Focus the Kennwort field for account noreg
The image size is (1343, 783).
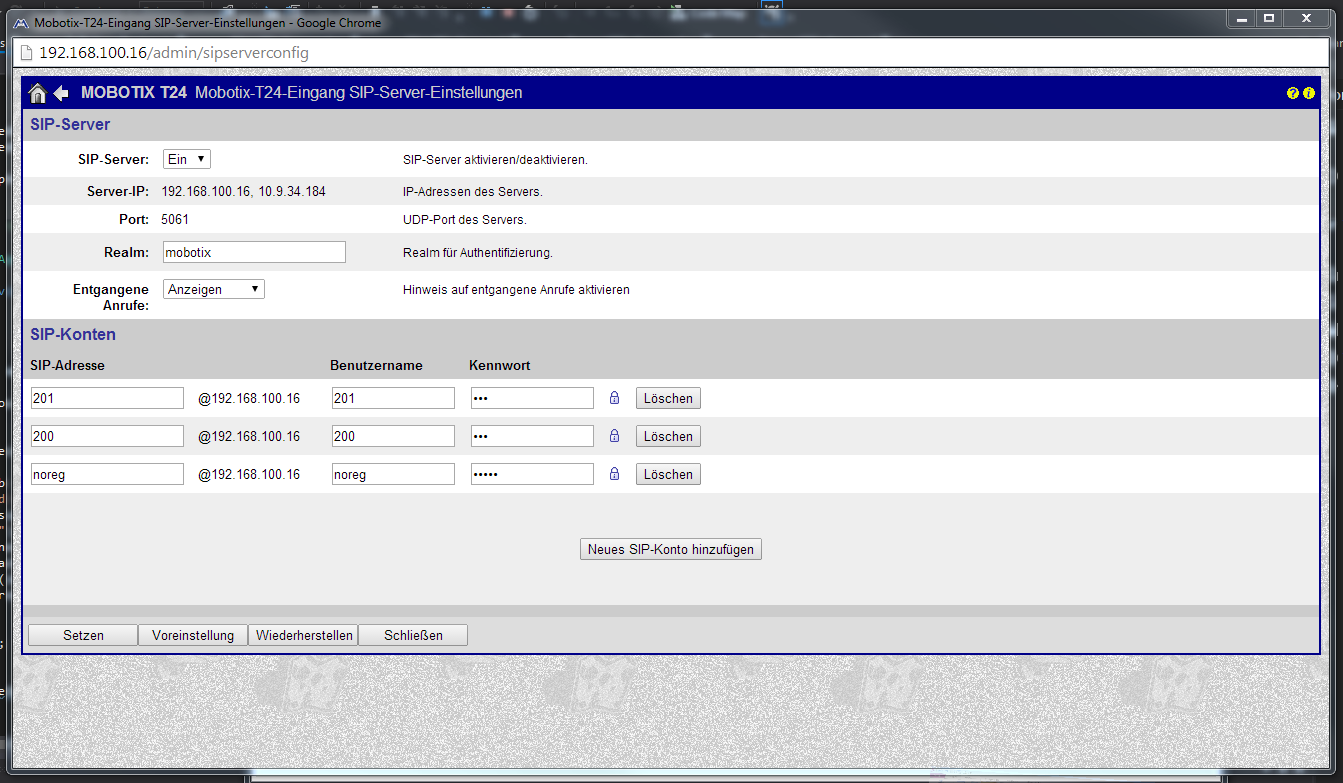pos(532,474)
